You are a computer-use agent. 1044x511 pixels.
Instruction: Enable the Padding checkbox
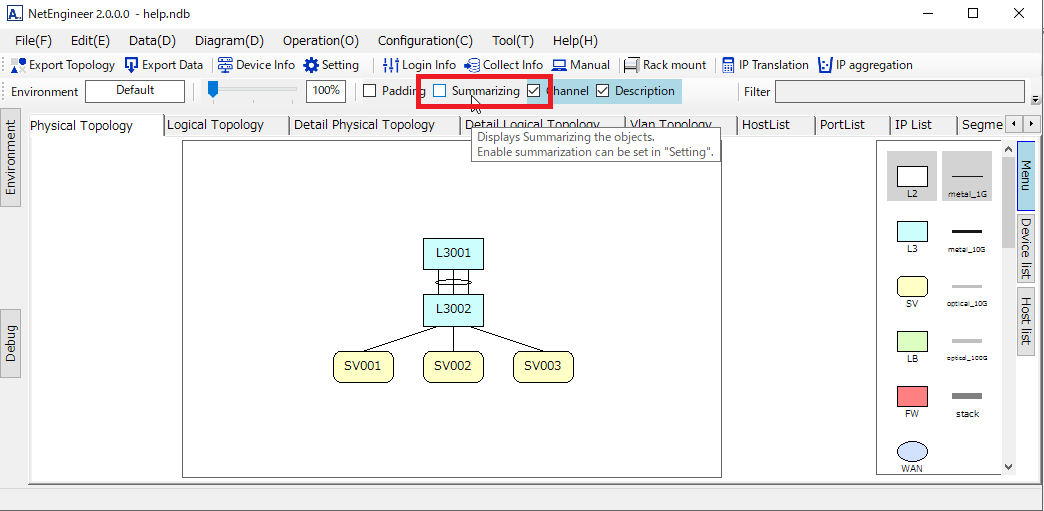click(x=370, y=91)
